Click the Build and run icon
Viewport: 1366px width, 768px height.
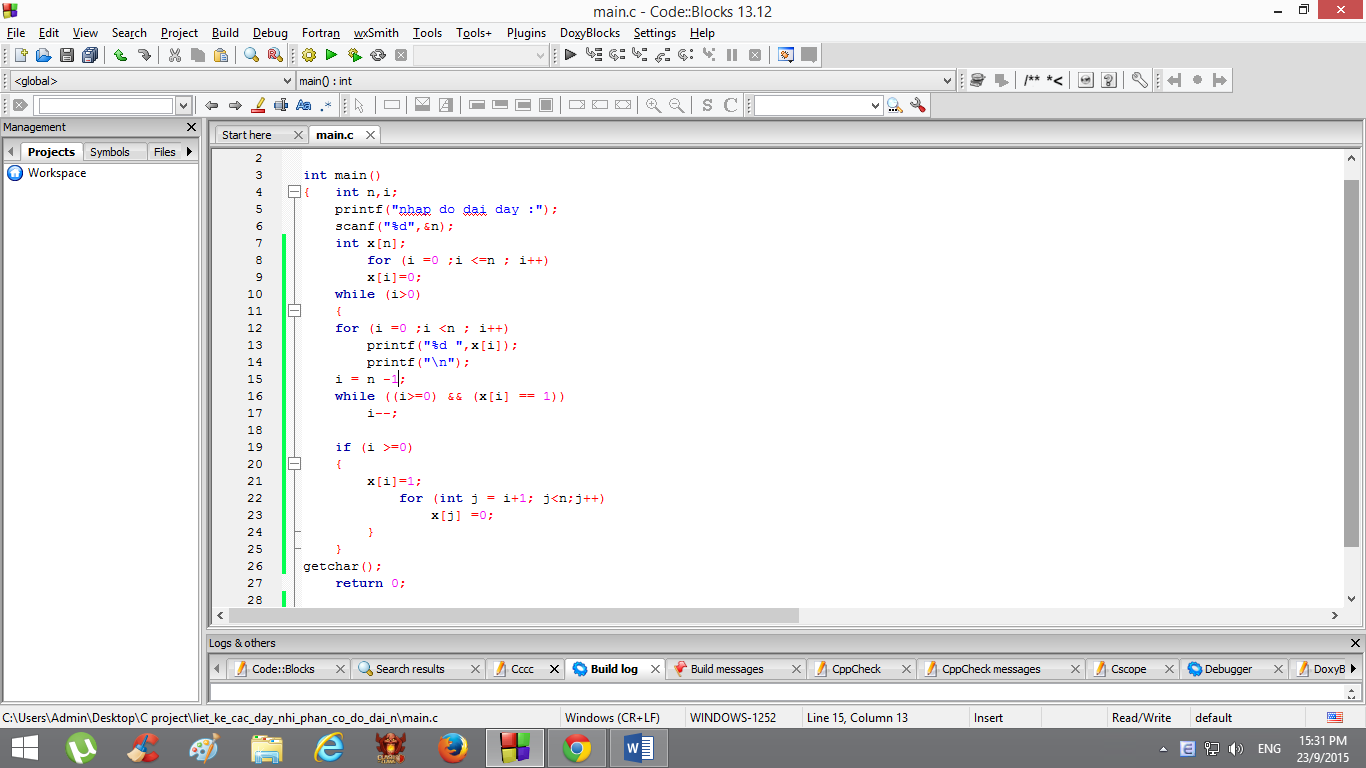point(354,55)
